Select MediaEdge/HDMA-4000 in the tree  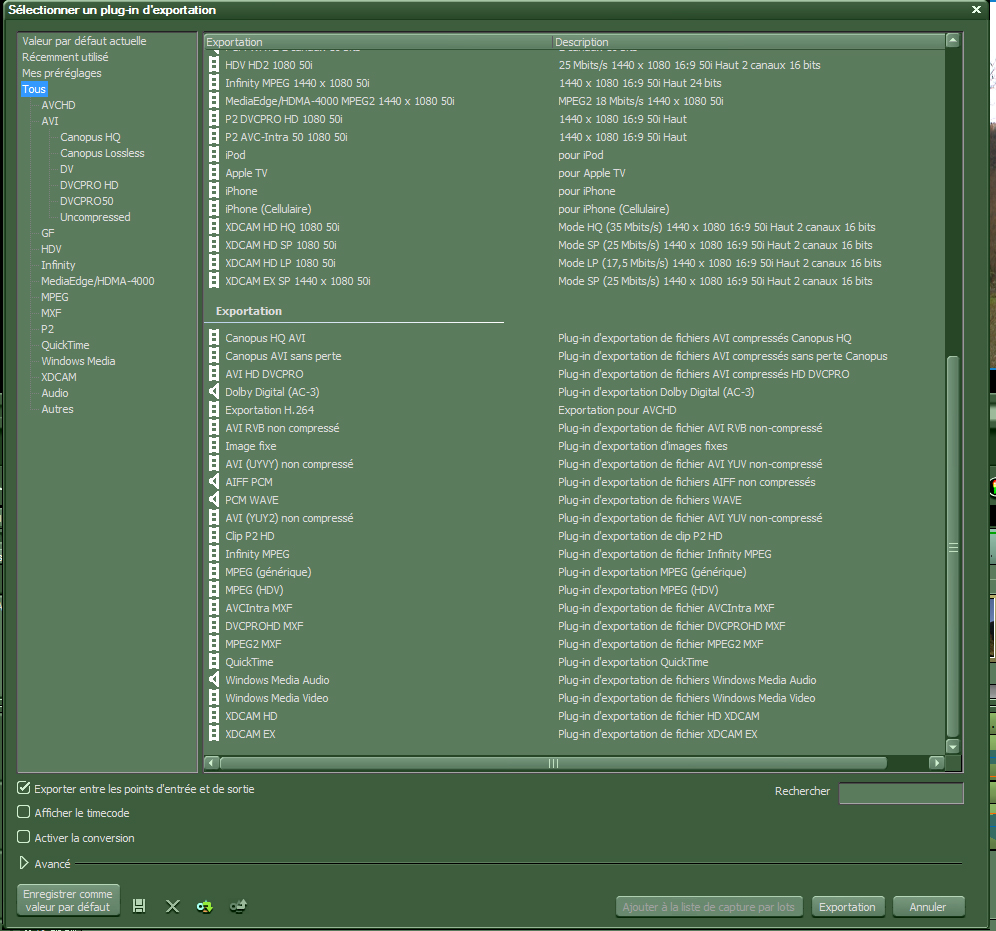pos(97,281)
